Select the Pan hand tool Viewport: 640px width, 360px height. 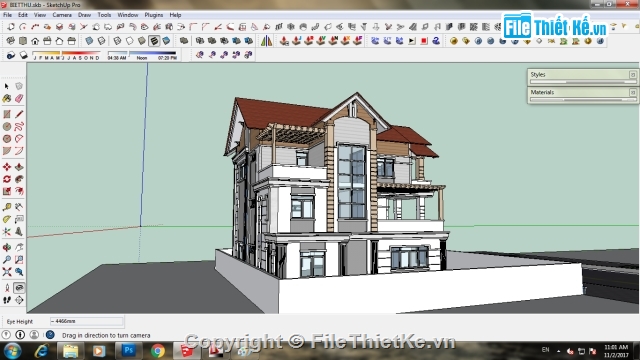click(19, 247)
